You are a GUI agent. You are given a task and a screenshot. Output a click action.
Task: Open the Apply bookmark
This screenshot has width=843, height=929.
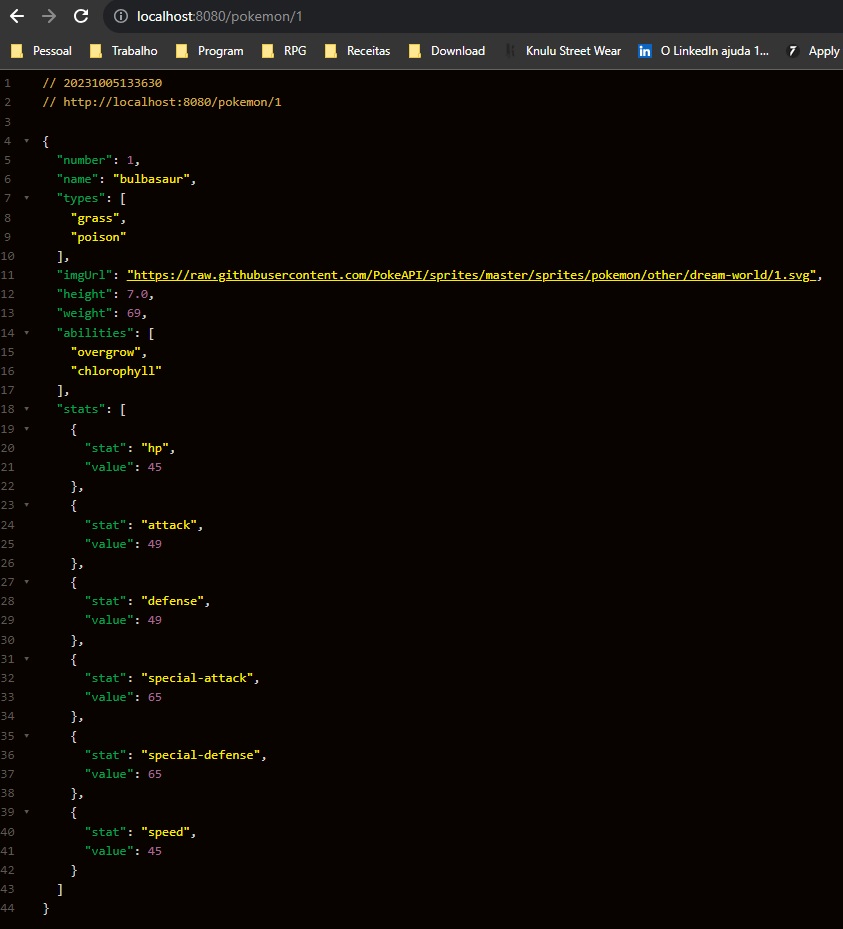click(x=813, y=51)
